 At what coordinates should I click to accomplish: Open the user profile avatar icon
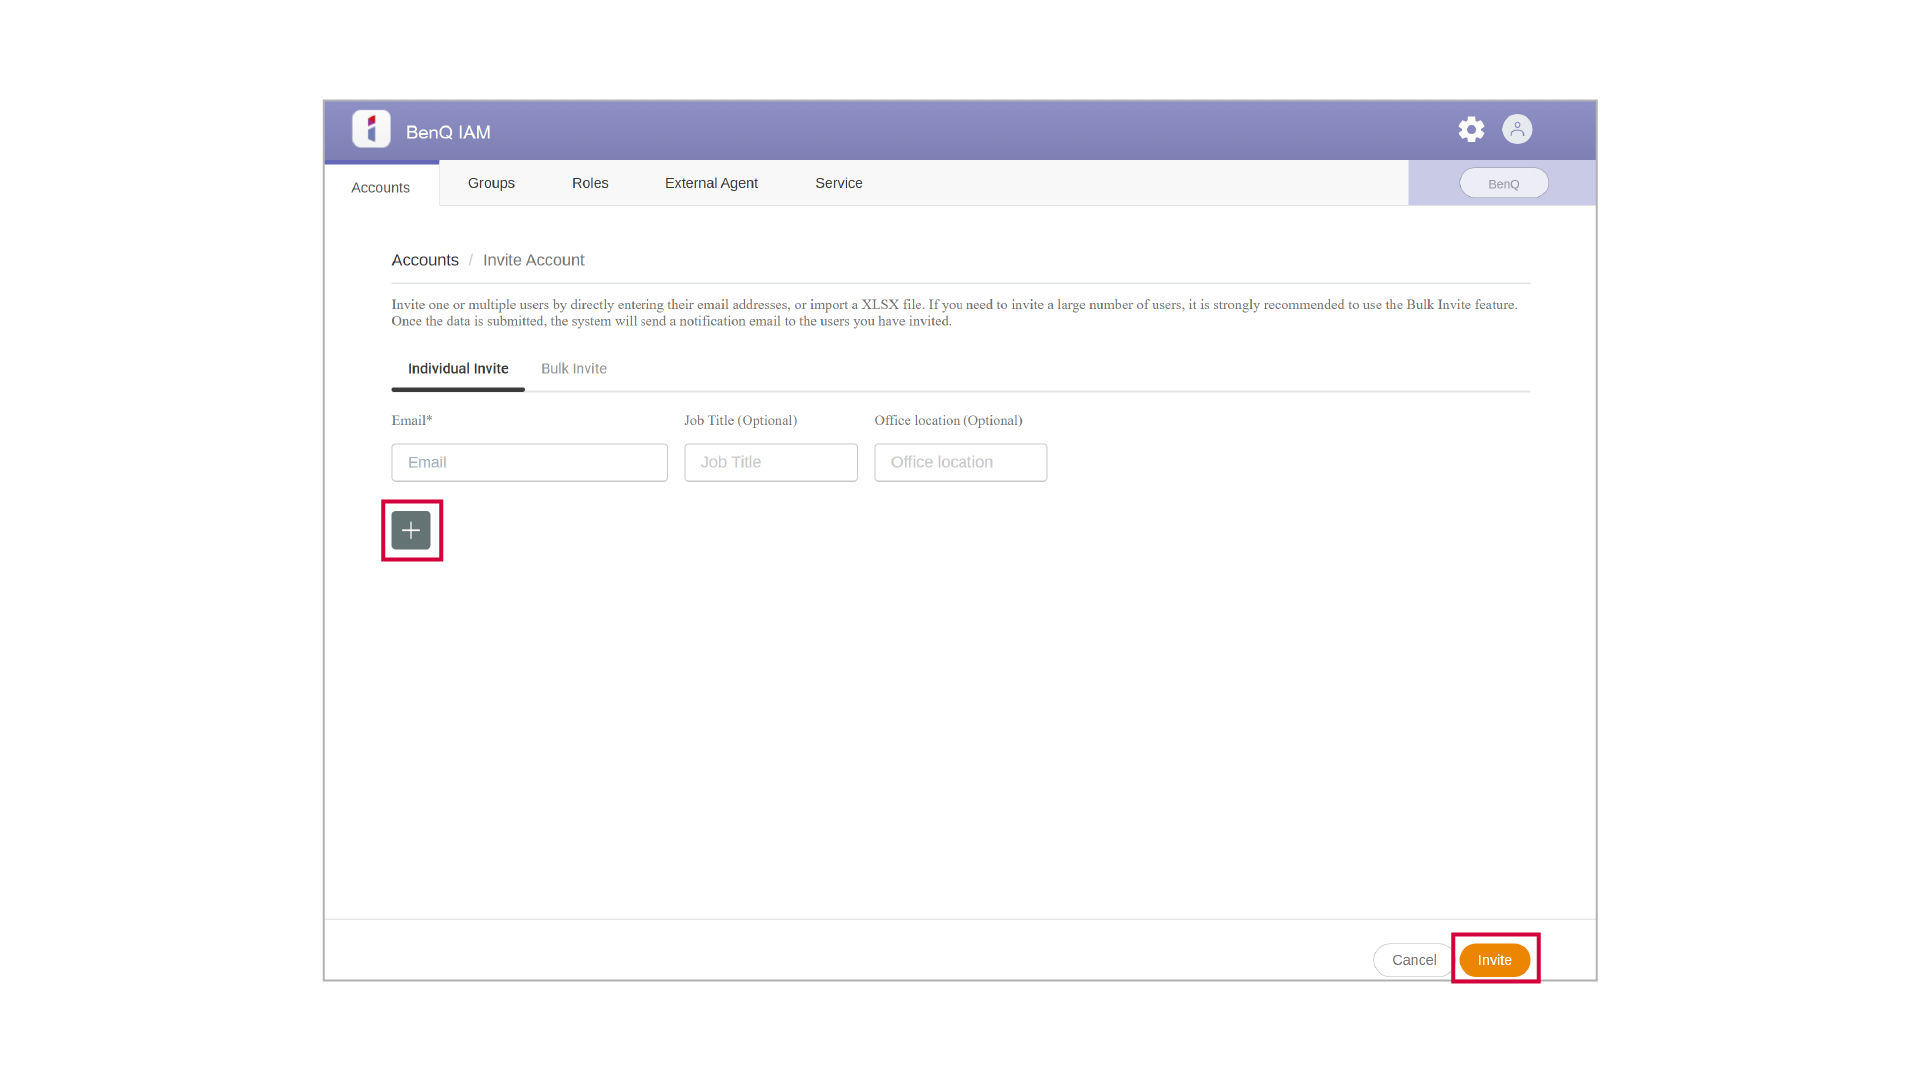(x=1516, y=130)
